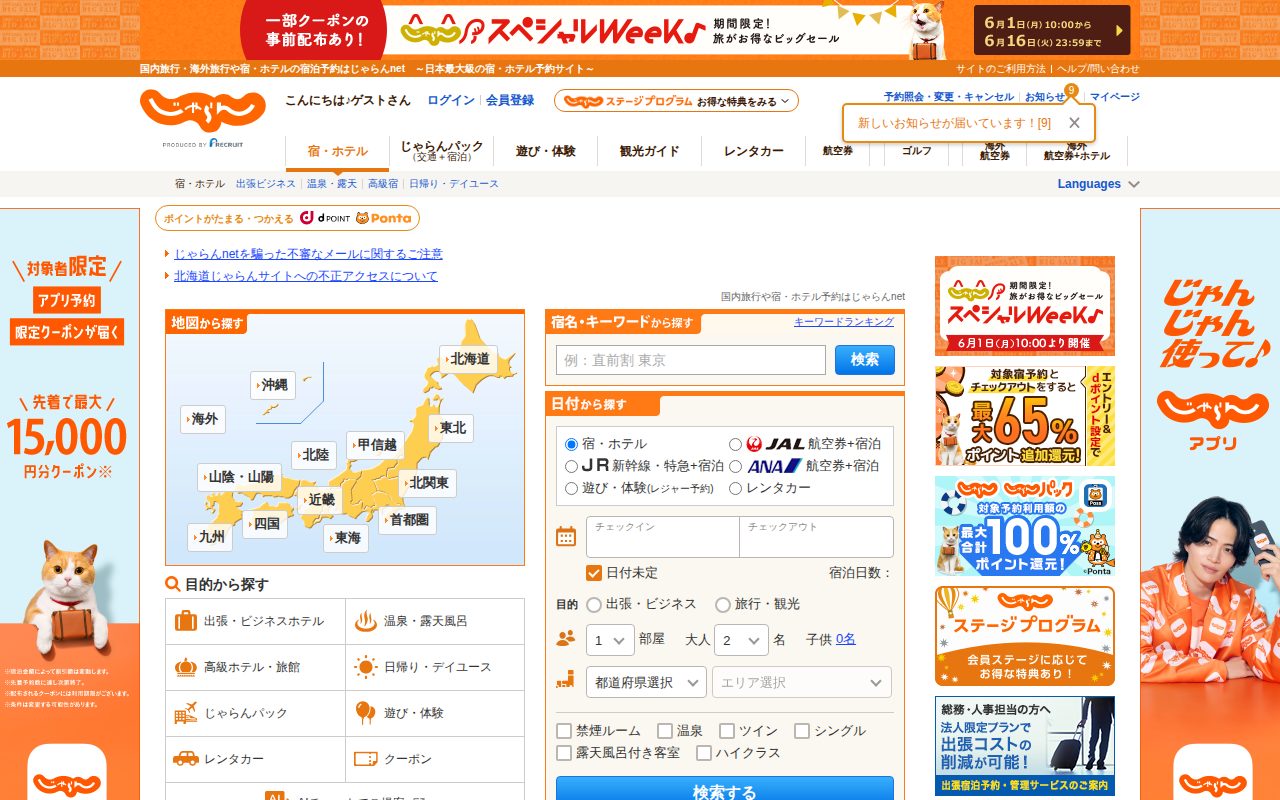
Task: Select 九州 on the map
Action: coord(210,537)
